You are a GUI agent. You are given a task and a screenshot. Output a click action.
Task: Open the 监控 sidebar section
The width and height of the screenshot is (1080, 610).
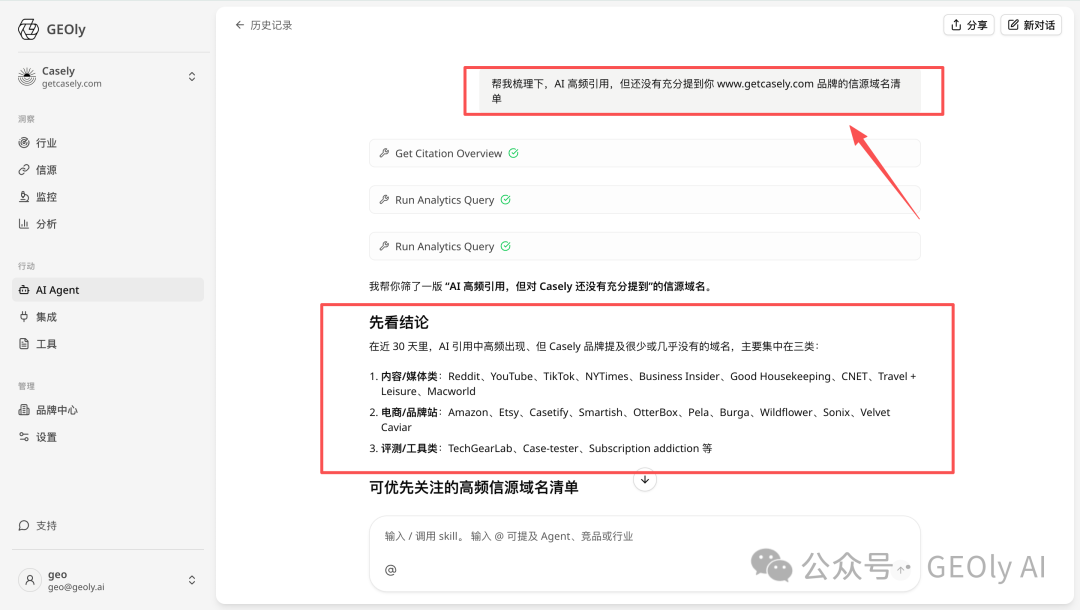pyautogui.click(x=108, y=197)
